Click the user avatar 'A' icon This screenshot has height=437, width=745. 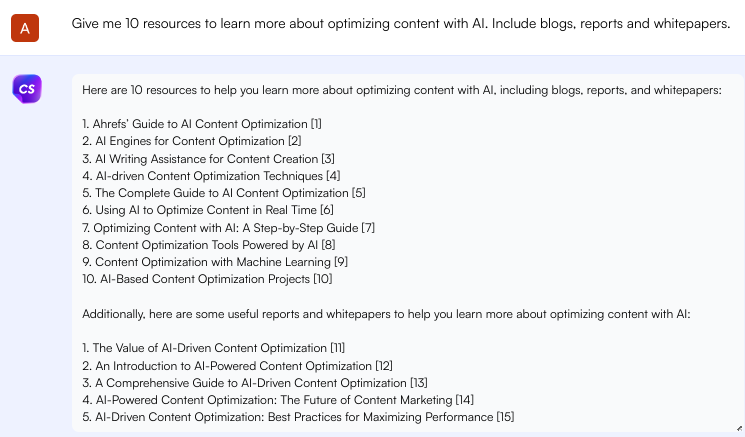25,28
